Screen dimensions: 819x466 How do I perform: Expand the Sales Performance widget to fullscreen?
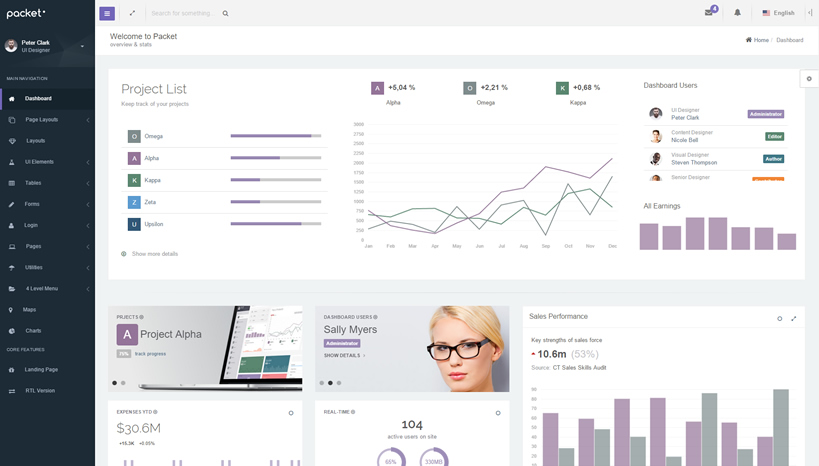(794, 318)
